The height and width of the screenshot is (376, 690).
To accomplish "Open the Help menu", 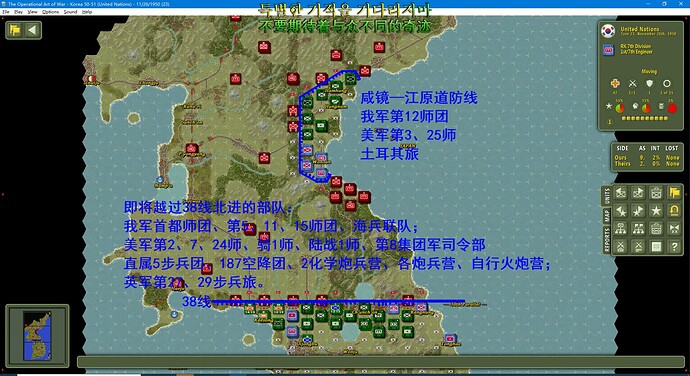I will coord(87,12).
